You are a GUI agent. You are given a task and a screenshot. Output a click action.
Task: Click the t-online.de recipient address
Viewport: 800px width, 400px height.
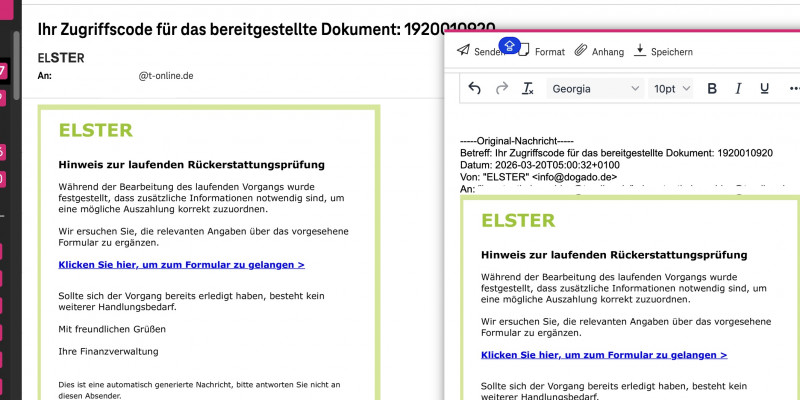166,75
